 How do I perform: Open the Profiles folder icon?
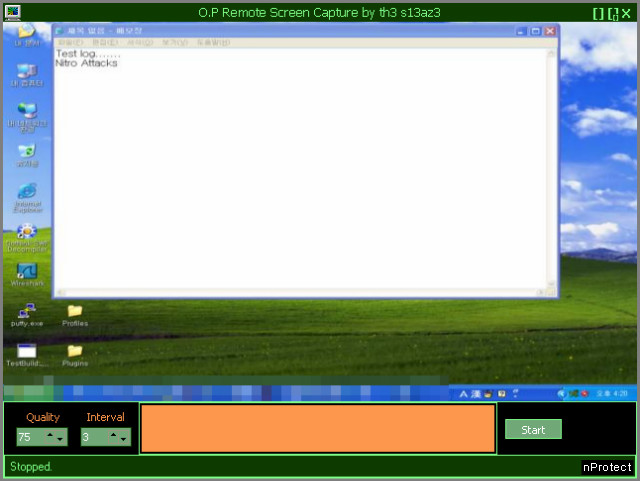pyautogui.click(x=75, y=312)
